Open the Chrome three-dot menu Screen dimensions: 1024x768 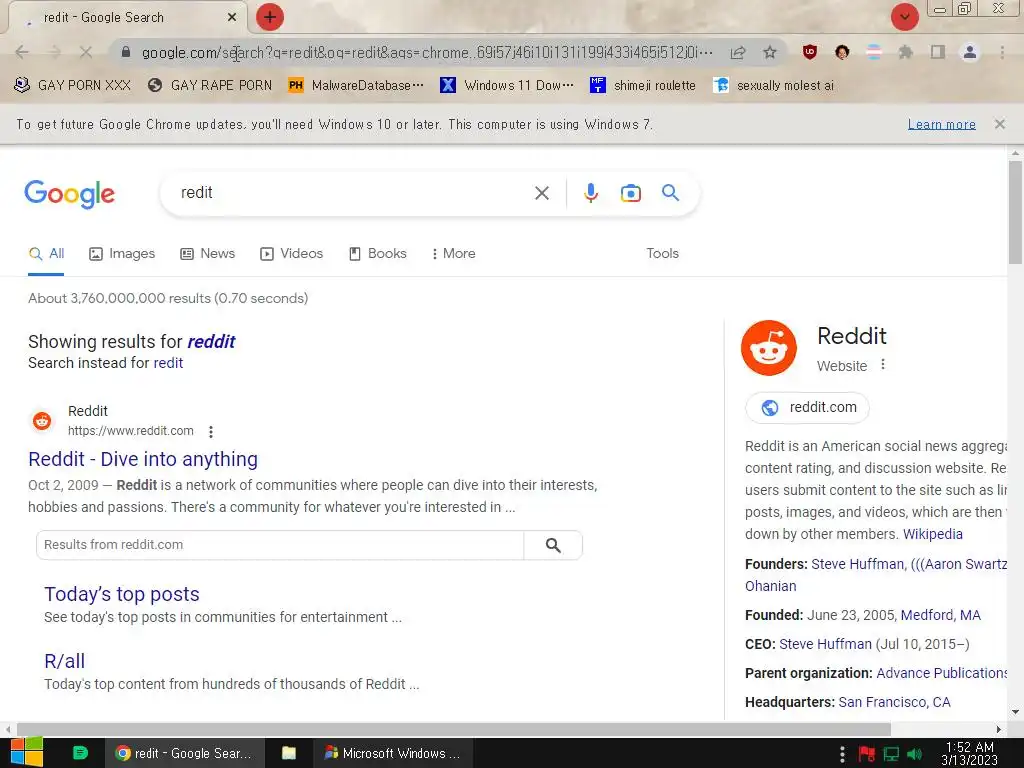(x=1002, y=52)
